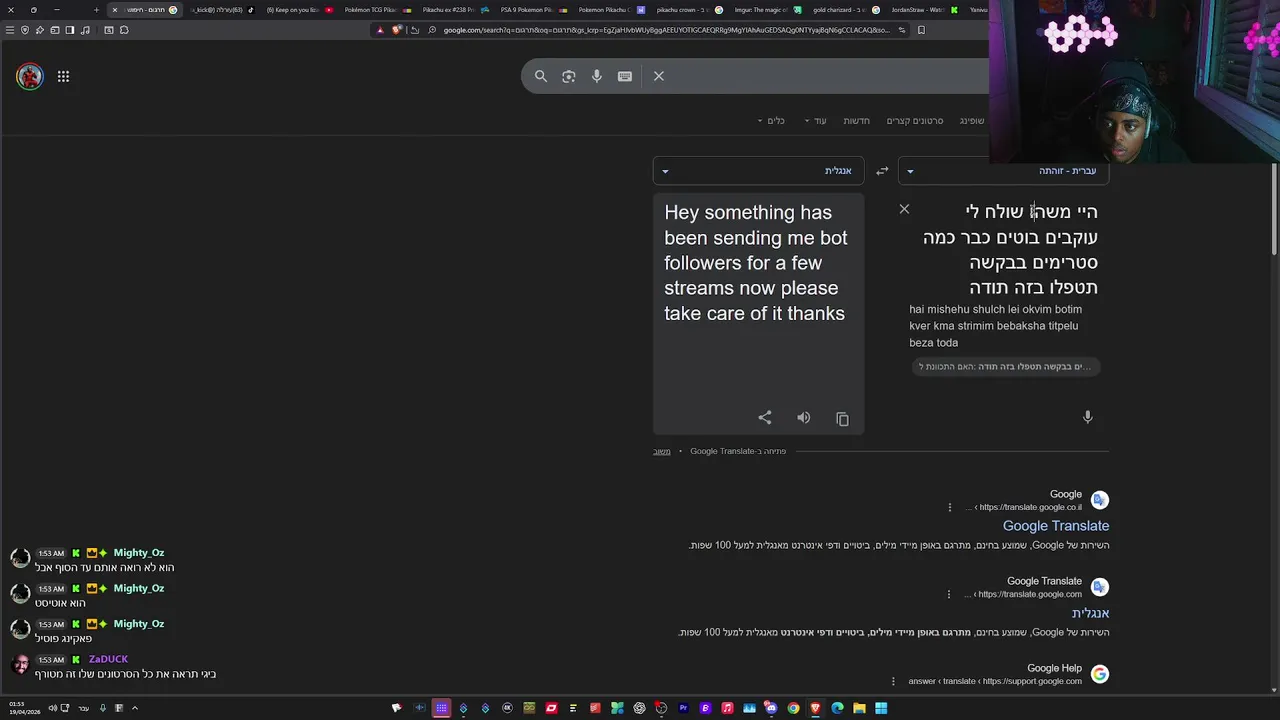
Task: Click the page's vertical scrollbar
Action: [1274, 210]
